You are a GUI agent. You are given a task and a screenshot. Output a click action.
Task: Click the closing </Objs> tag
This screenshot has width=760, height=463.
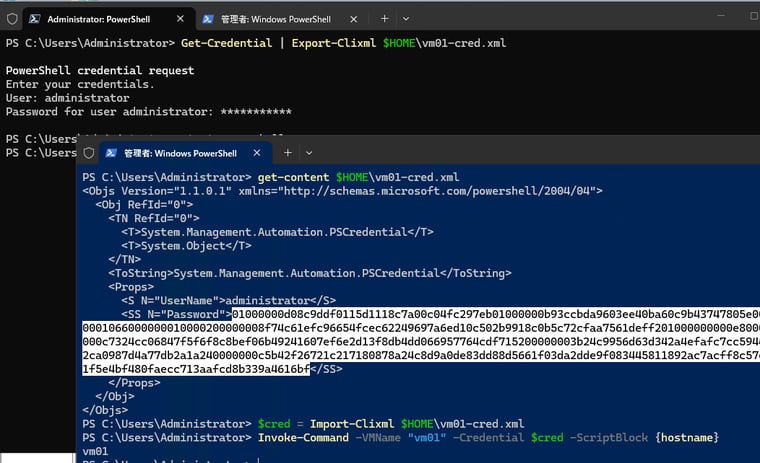(105, 410)
